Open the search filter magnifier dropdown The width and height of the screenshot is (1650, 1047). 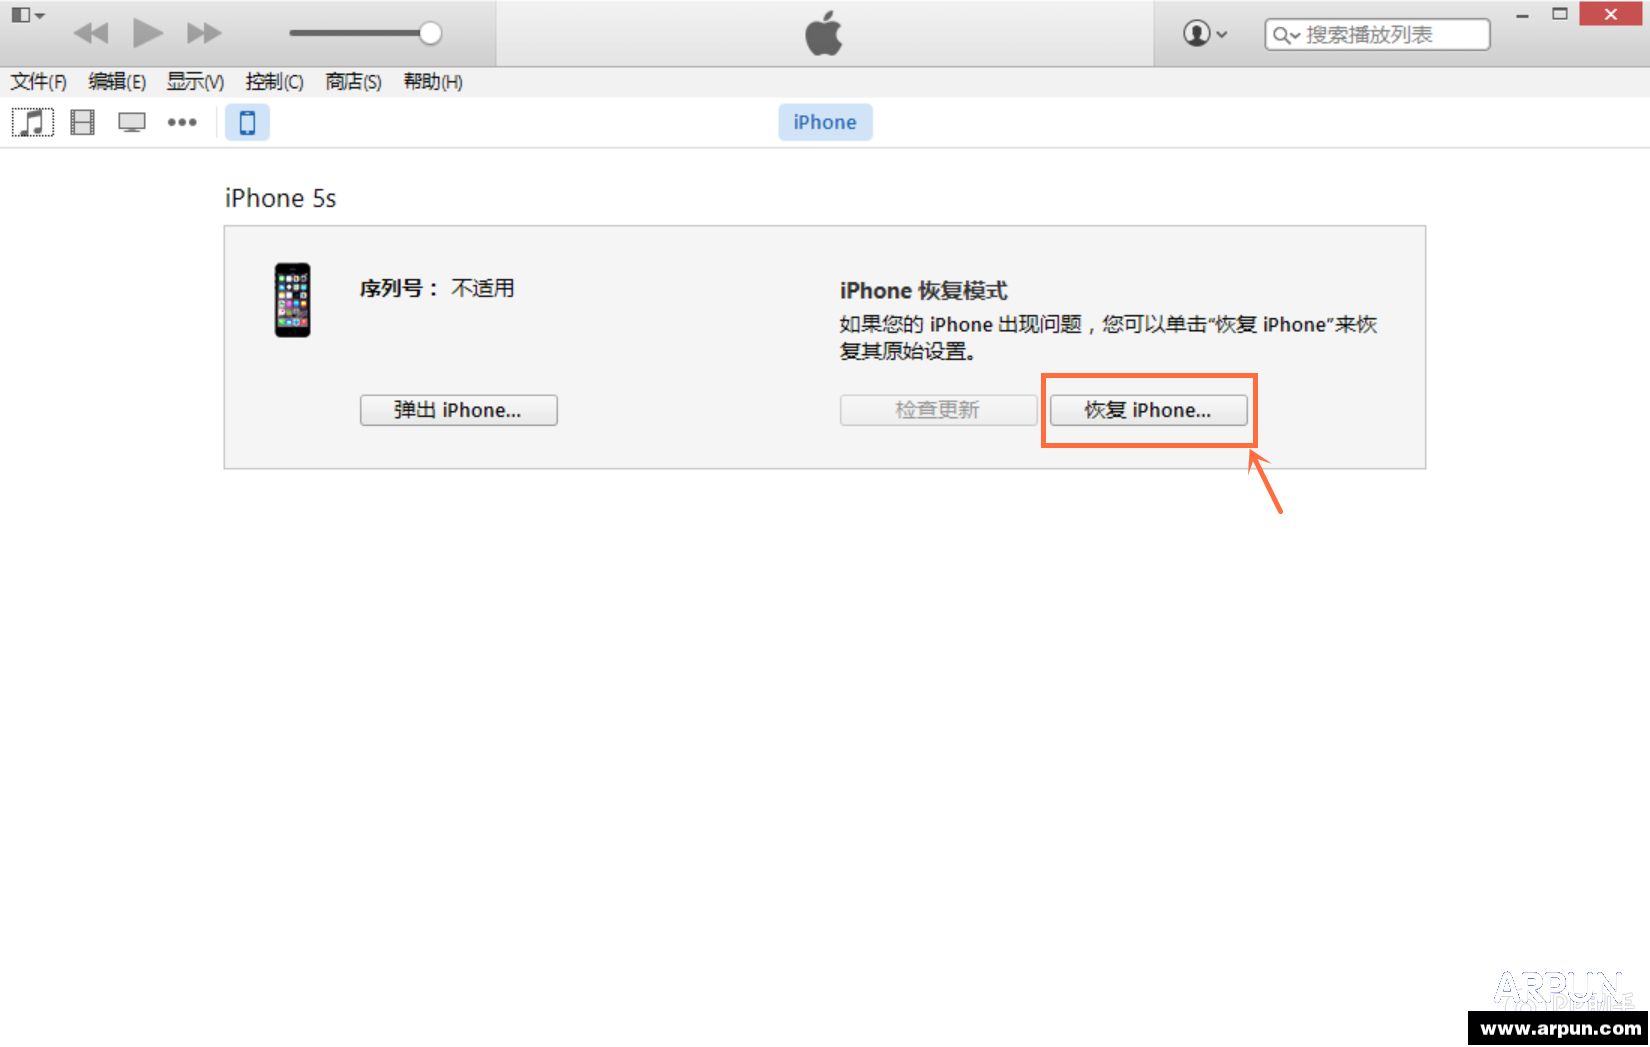1285,34
